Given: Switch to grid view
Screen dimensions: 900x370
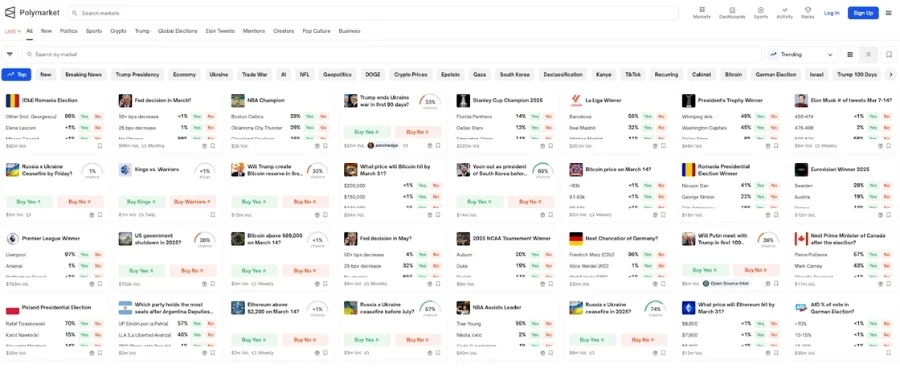Looking at the screenshot, I should pyautogui.click(x=850, y=54).
